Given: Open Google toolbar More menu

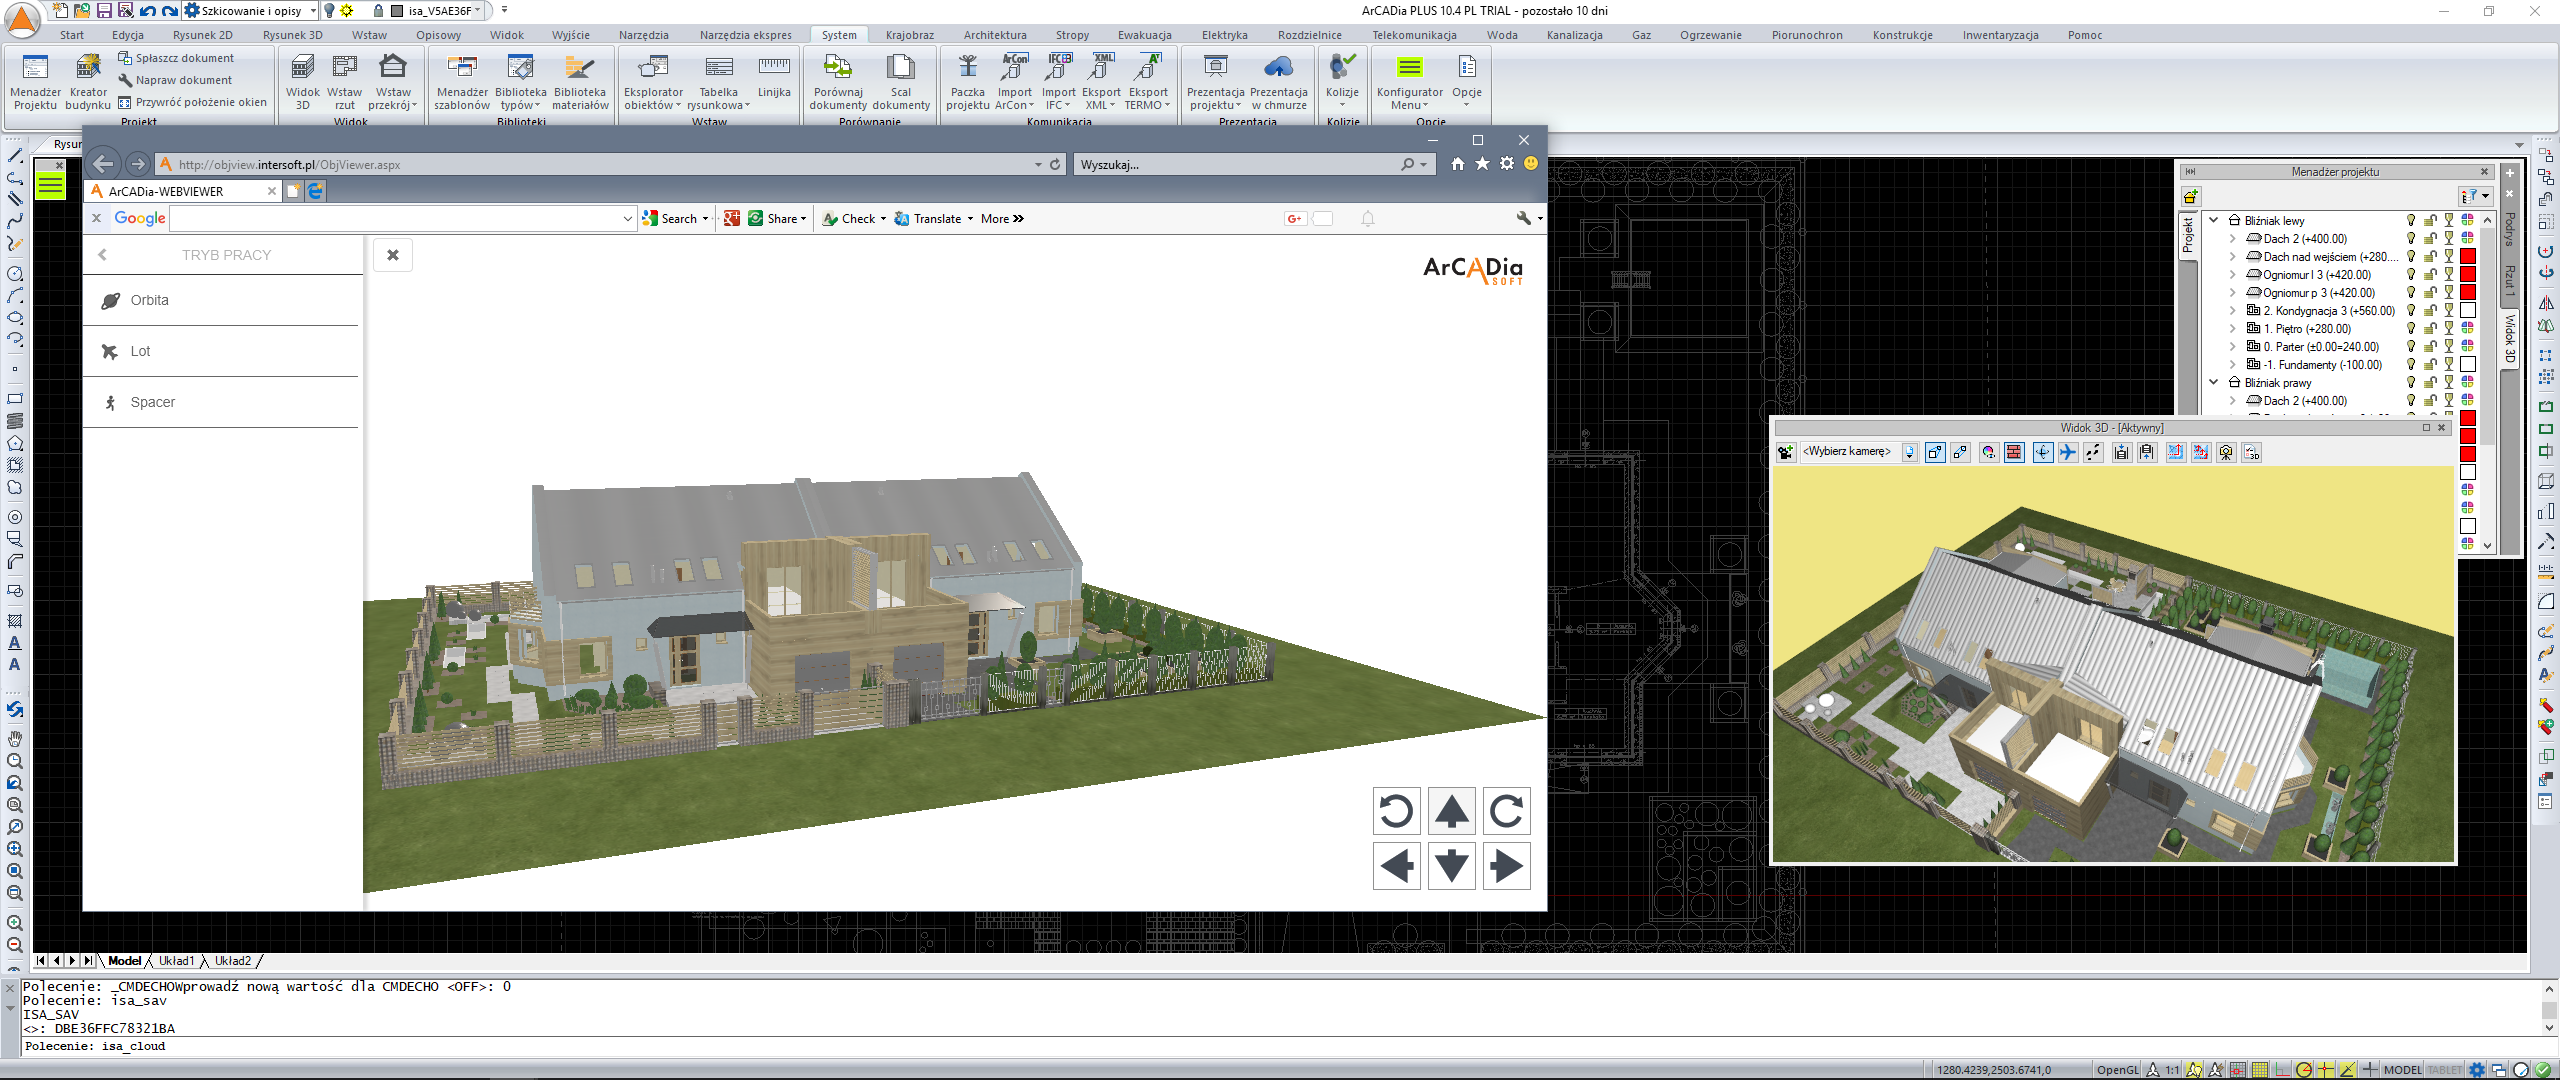Looking at the screenshot, I should click(x=1002, y=218).
